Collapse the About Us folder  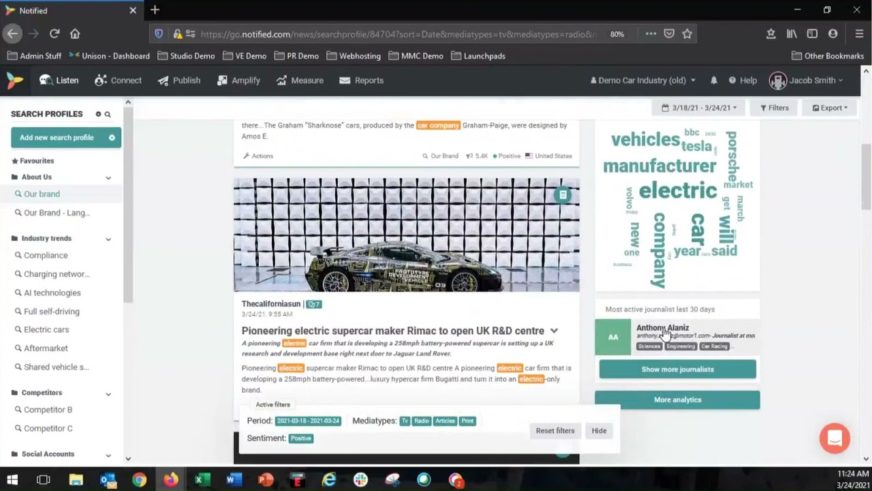[x=108, y=177]
